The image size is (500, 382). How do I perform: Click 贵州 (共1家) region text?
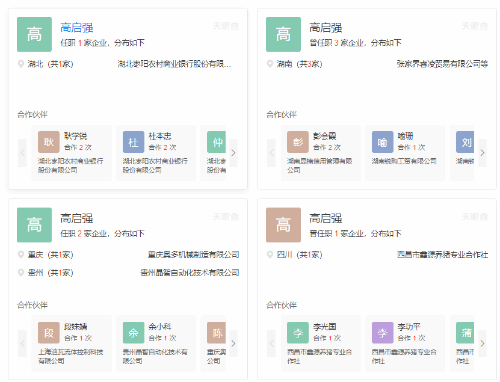(50, 272)
